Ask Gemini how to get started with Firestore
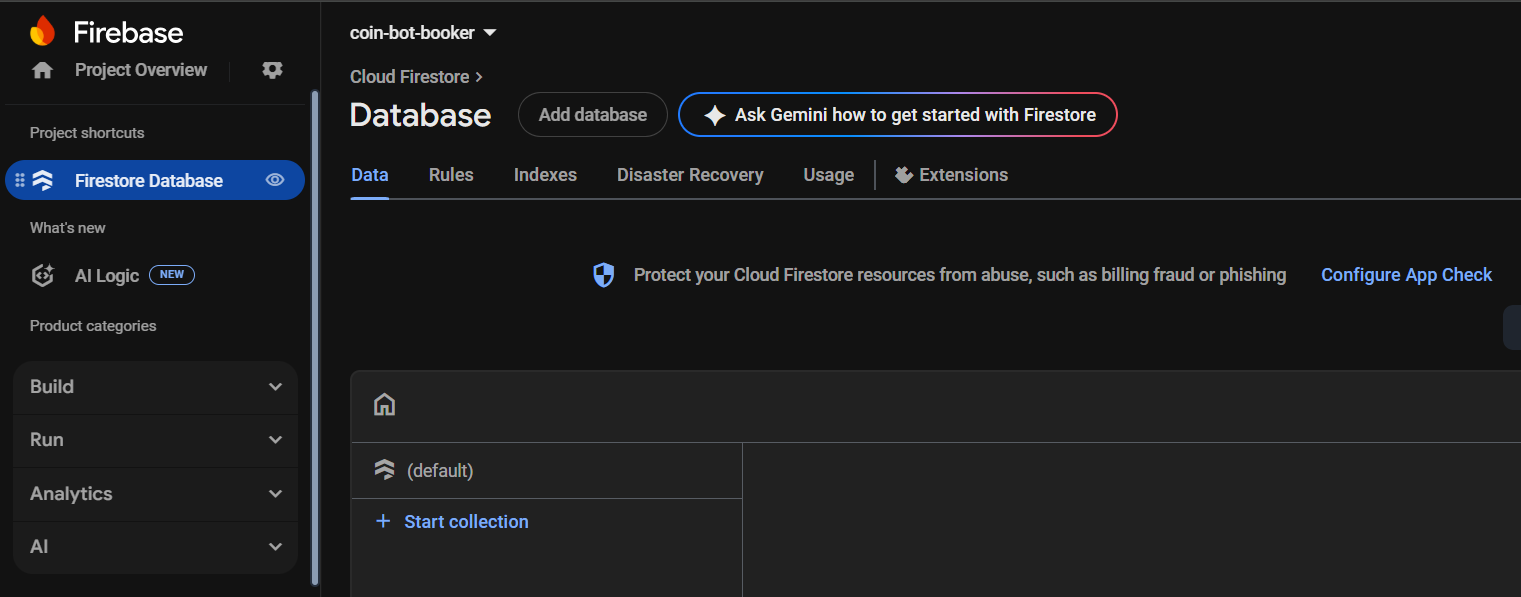1521x597 pixels. pos(898,115)
